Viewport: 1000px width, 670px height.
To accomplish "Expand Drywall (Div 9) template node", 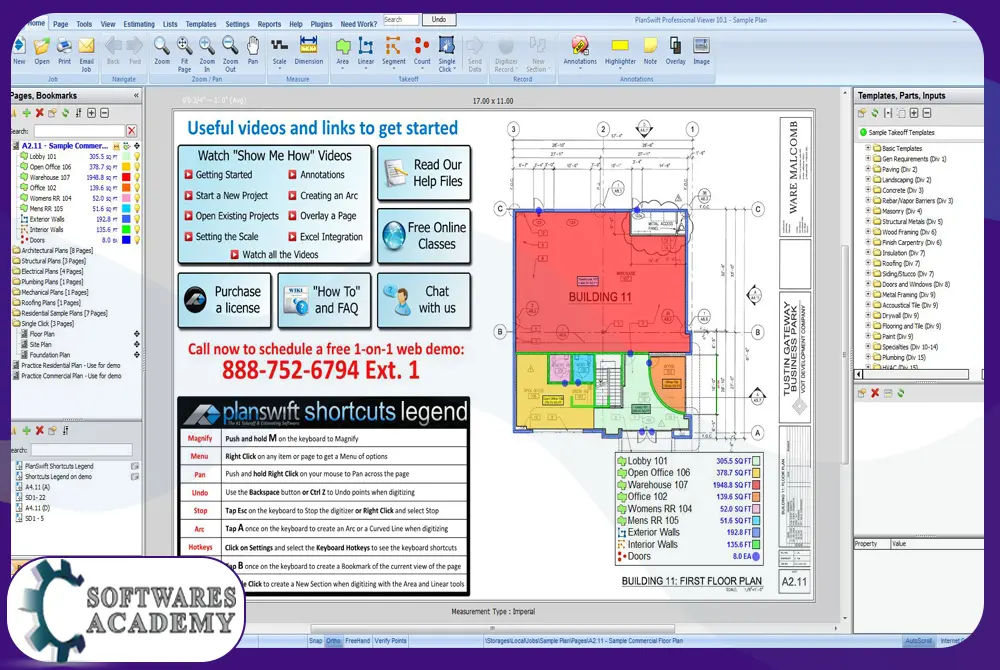I will click(x=868, y=316).
